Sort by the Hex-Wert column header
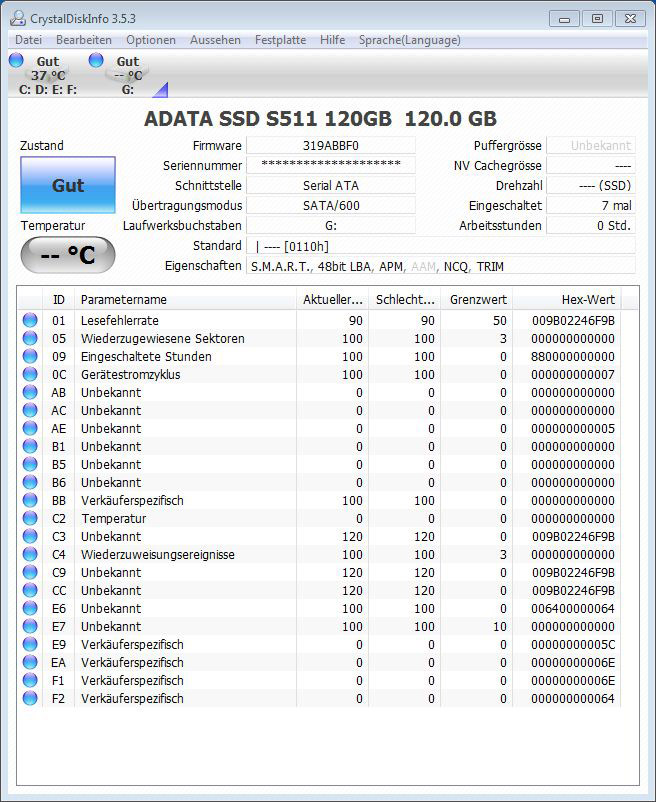Image resolution: width=656 pixels, height=802 pixels. pos(567,300)
